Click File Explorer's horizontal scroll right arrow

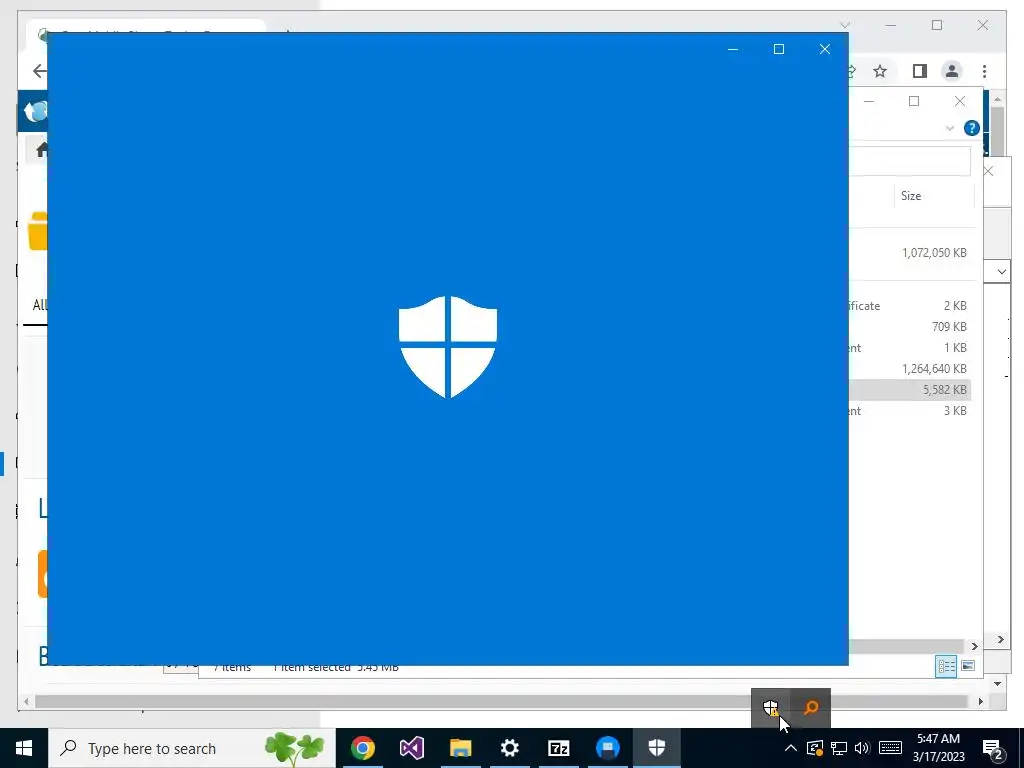click(974, 646)
